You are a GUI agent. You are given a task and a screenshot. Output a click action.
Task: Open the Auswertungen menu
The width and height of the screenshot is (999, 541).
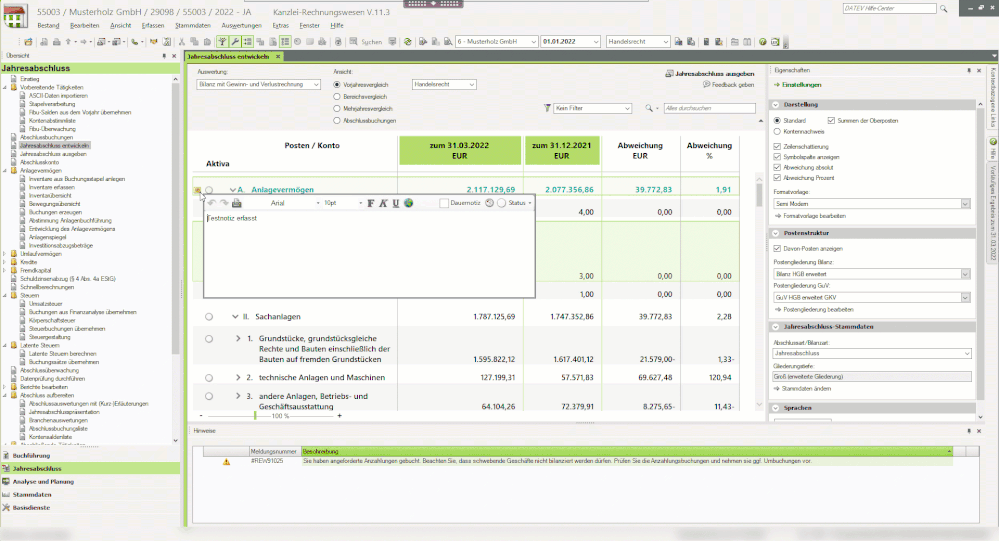tap(241, 25)
